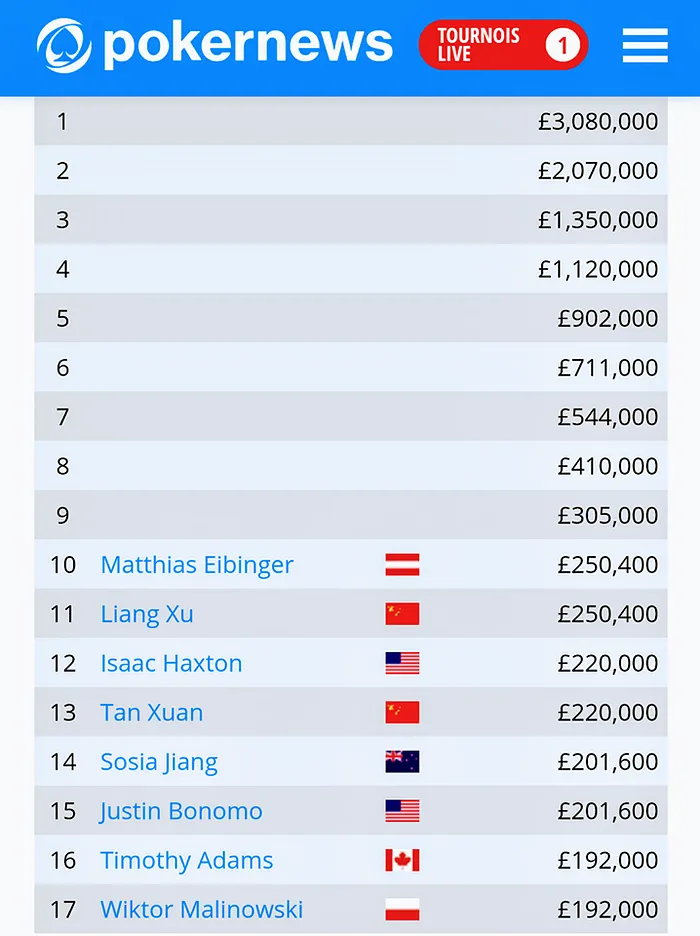
Task: Visit Isaac Haxton profile link
Action: point(171,663)
